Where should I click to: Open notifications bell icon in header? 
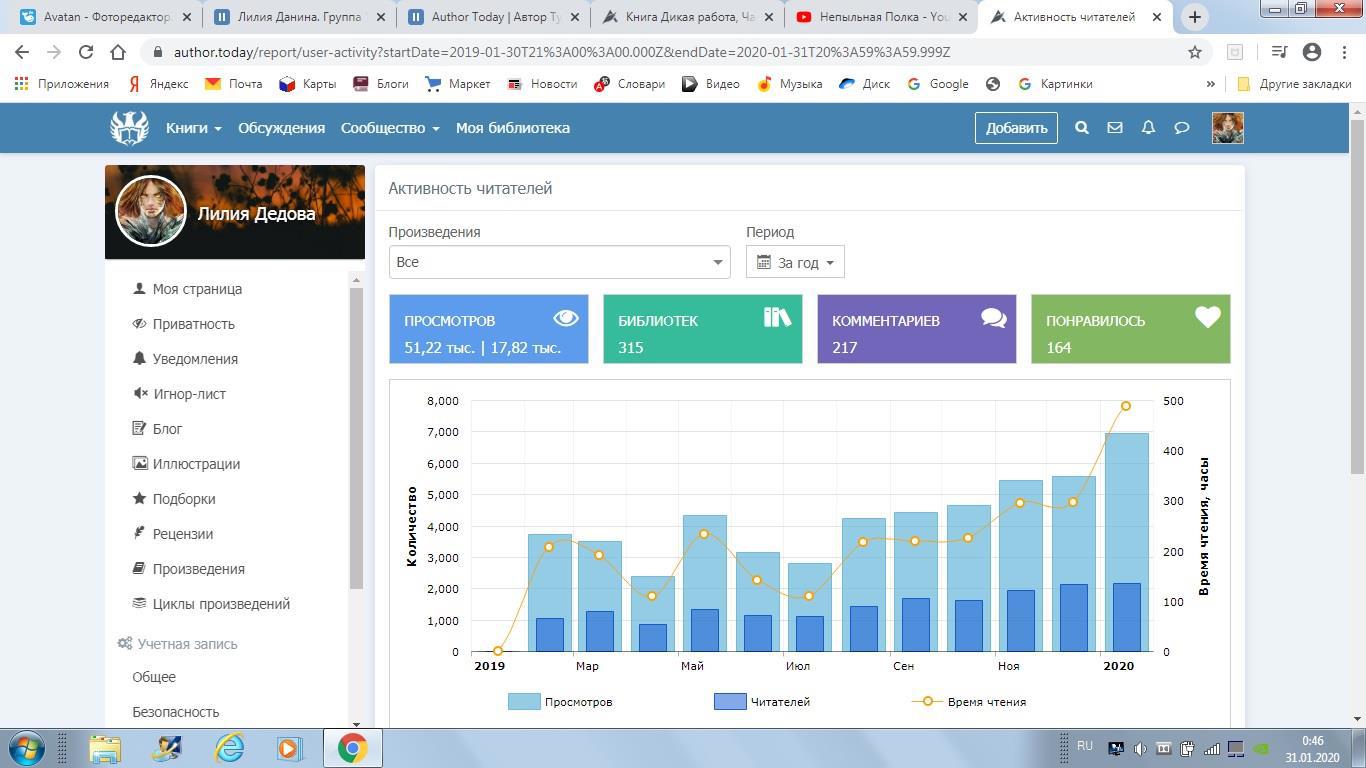click(1148, 128)
